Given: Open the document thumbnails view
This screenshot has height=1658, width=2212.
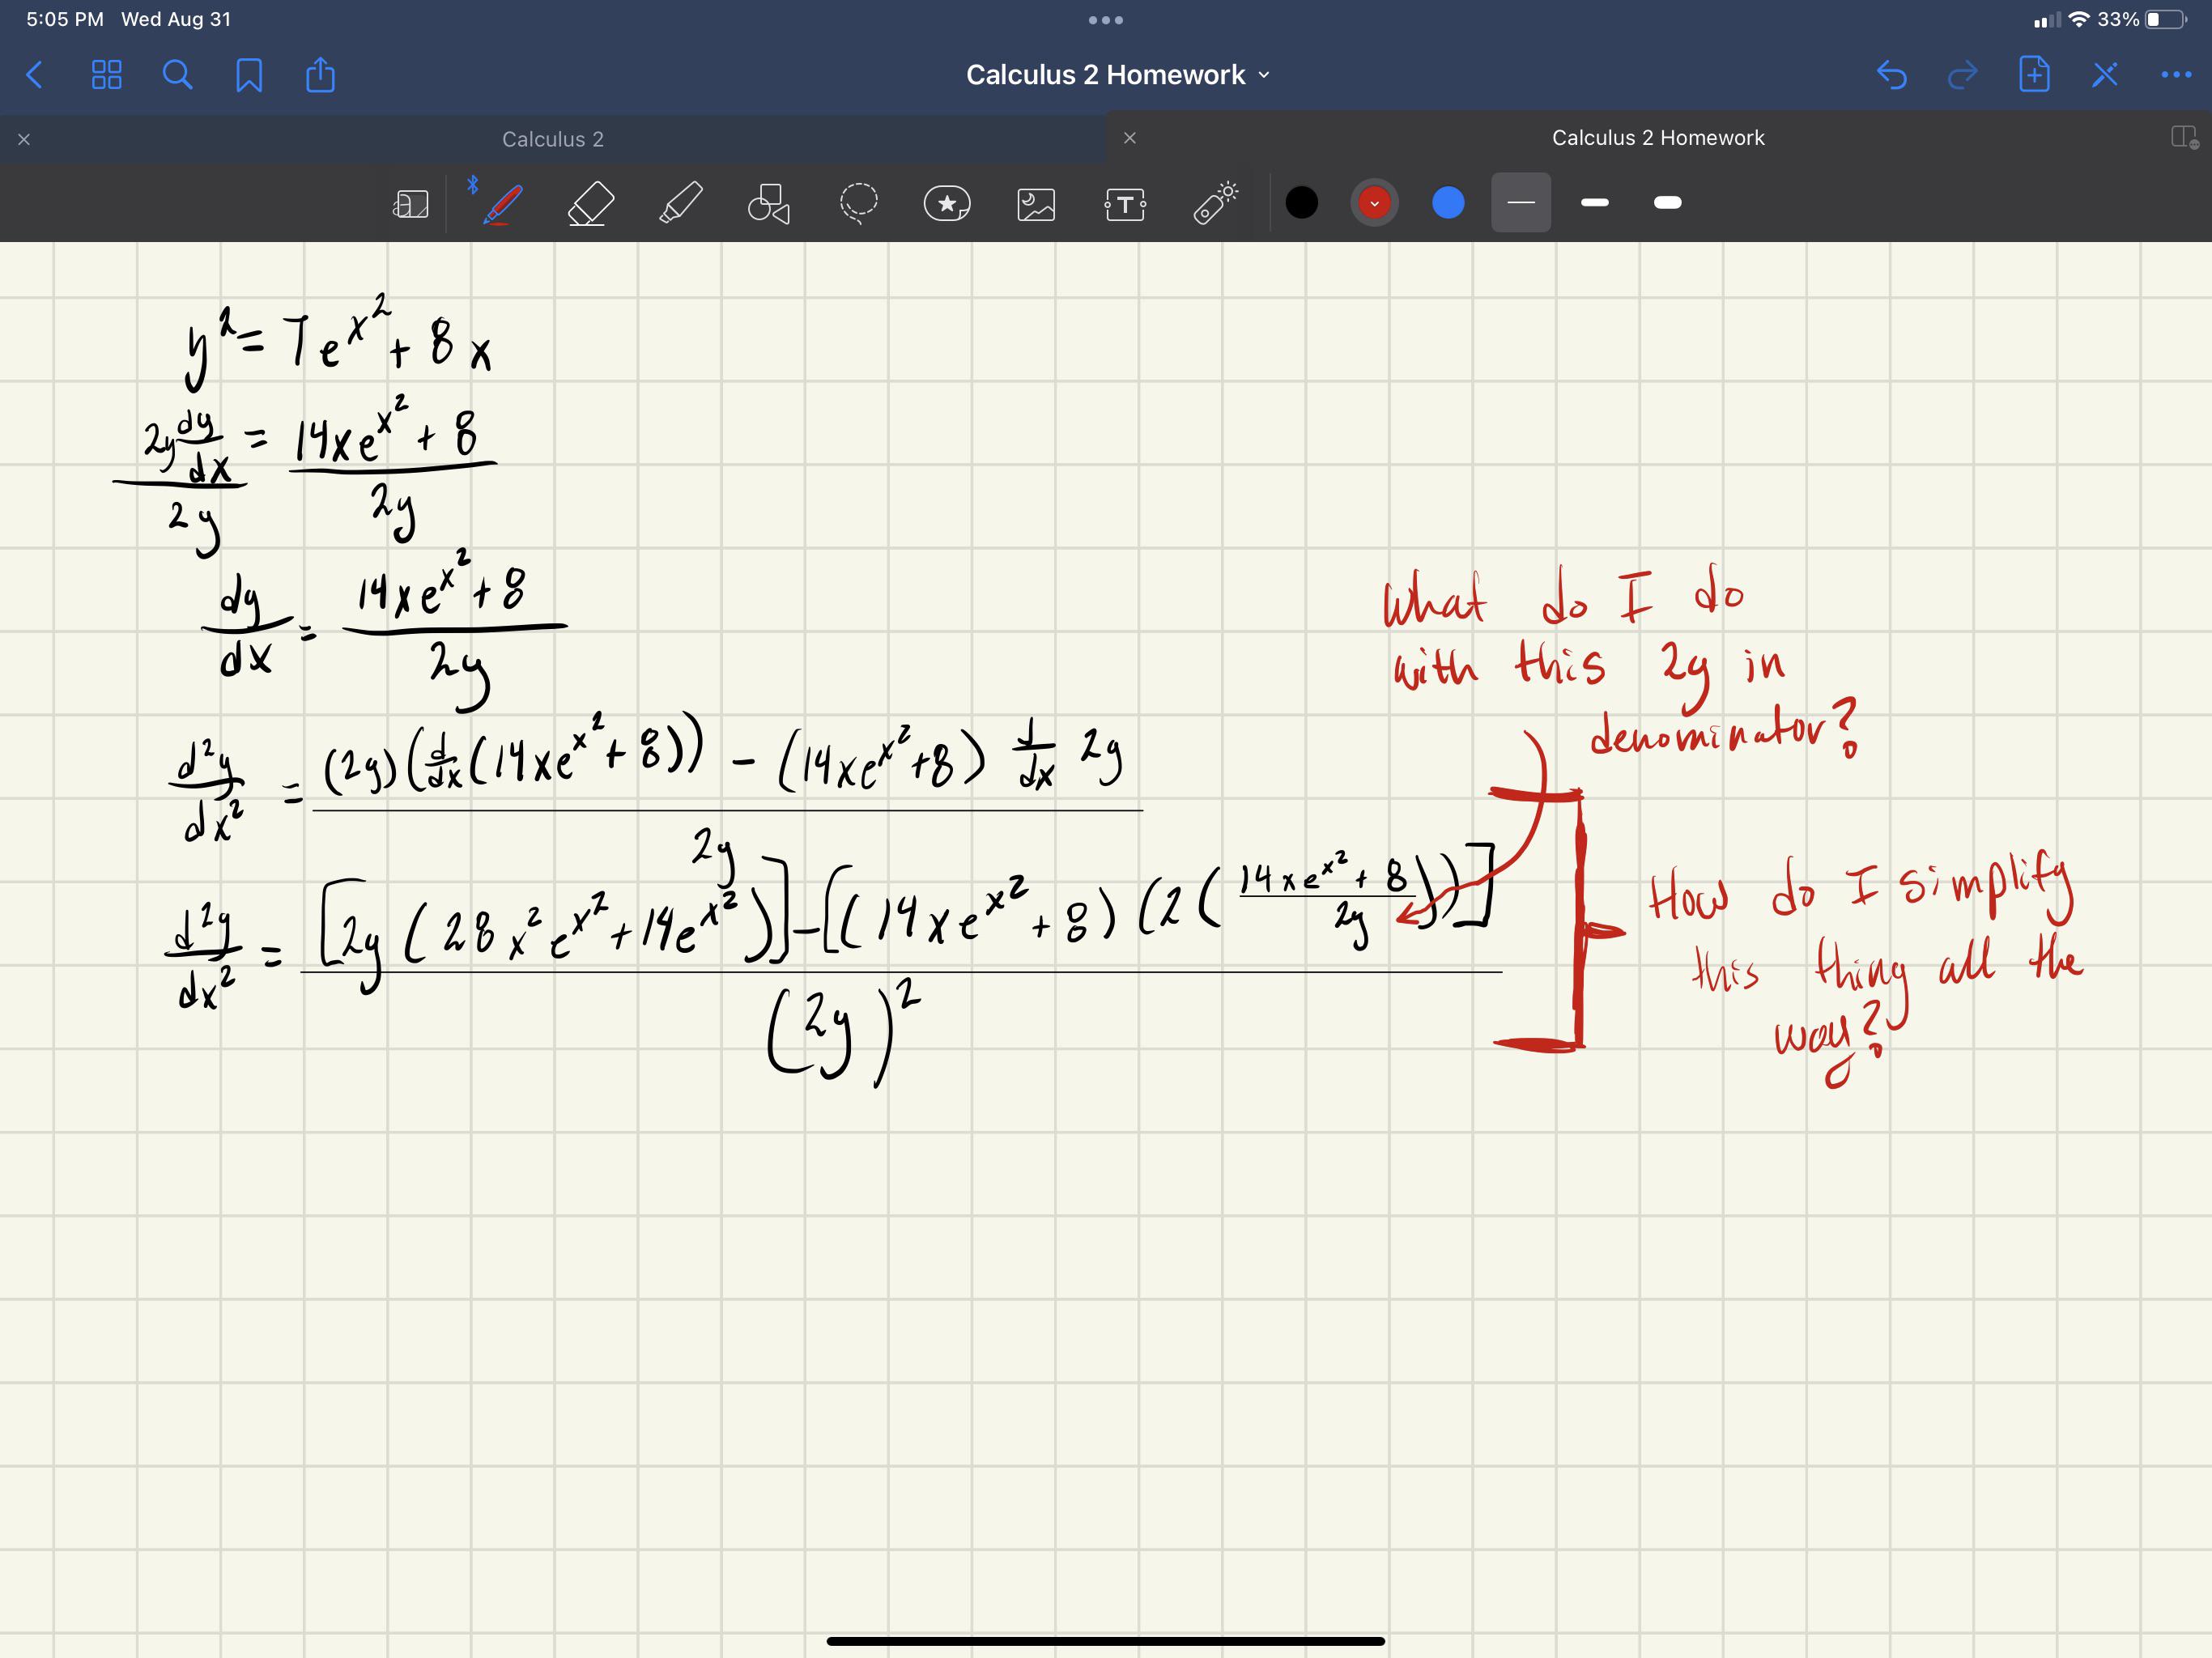Looking at the screenshot, I should (107, 74).
